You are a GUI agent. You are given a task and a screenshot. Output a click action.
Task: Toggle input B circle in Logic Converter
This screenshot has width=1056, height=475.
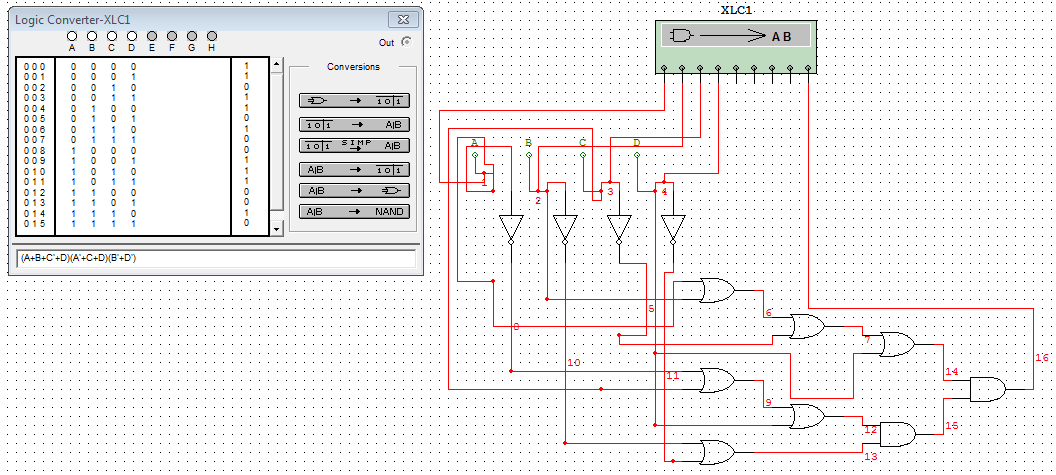[x=92, y=36]
